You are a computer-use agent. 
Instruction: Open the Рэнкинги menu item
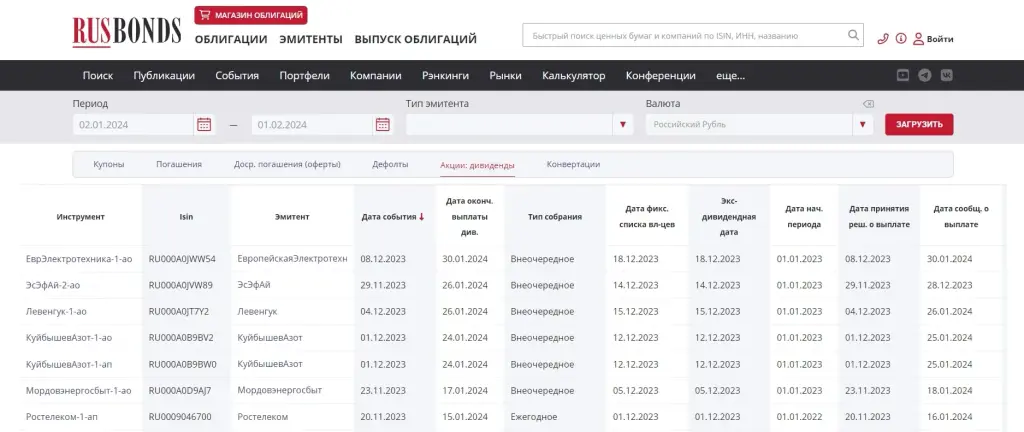coord(445,76)
